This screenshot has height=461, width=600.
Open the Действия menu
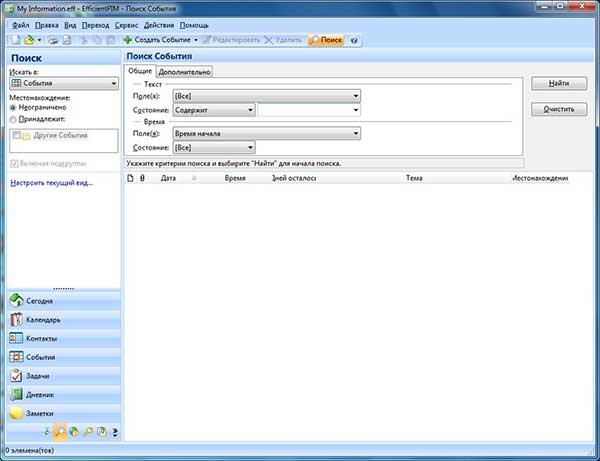pyautogui.click(x=159, y=25)
